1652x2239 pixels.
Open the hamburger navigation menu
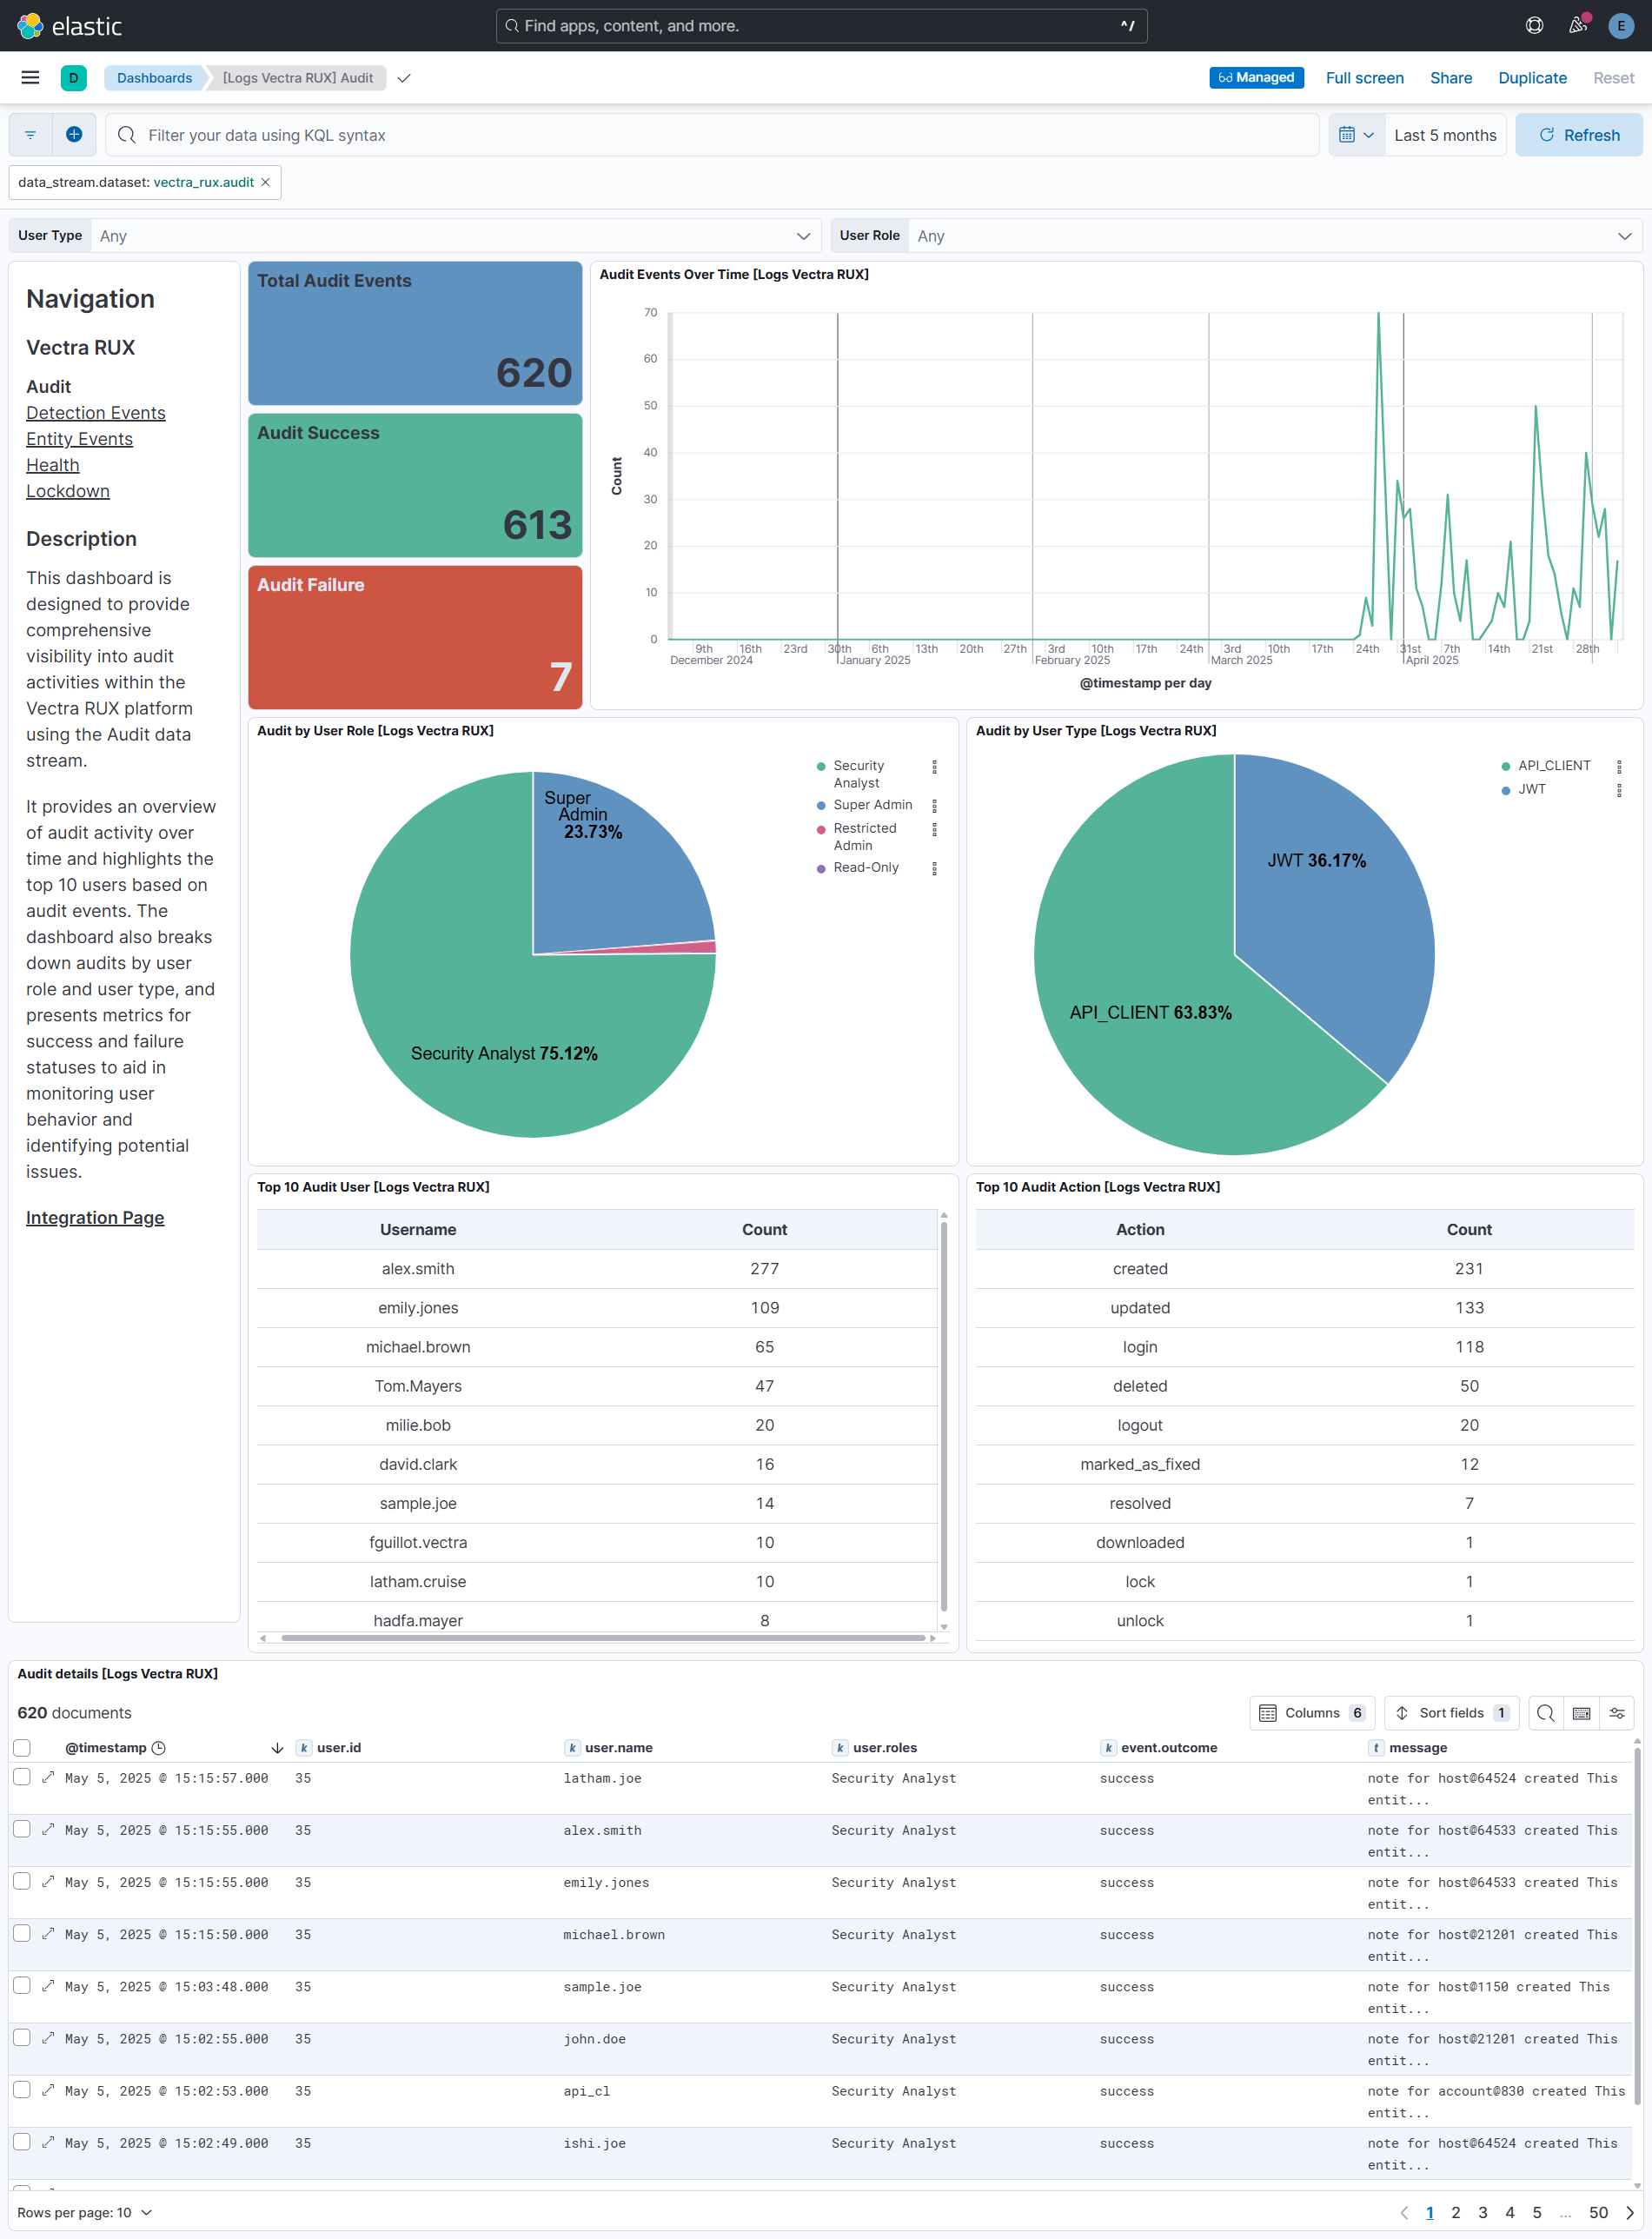[30, 78]
